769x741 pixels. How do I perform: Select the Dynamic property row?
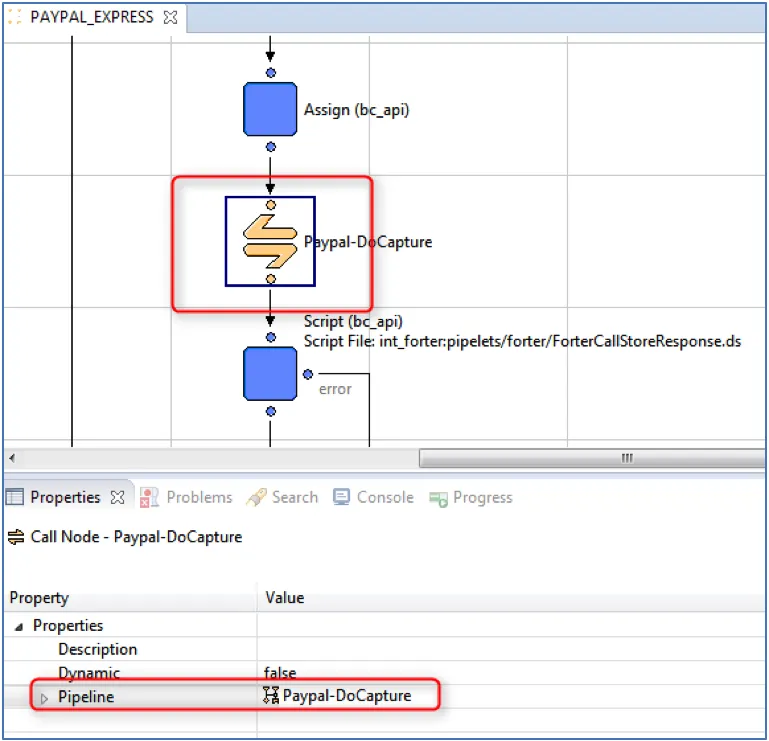(384, 672)
